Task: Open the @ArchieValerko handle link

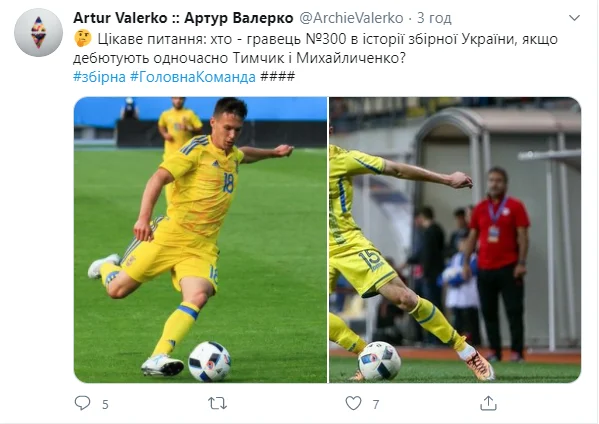Action: pyautogui.click(x=351, y=18)
